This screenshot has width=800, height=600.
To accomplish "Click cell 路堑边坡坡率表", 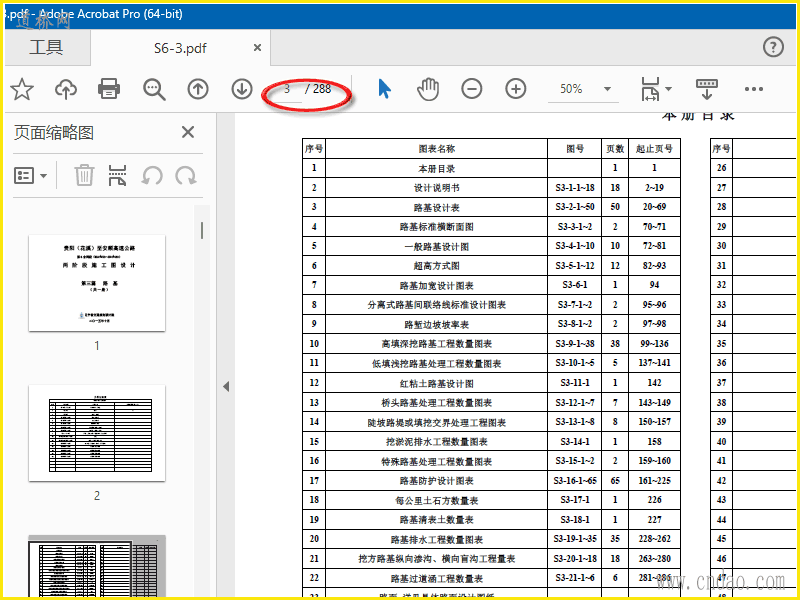I will [x=437, y=324].
